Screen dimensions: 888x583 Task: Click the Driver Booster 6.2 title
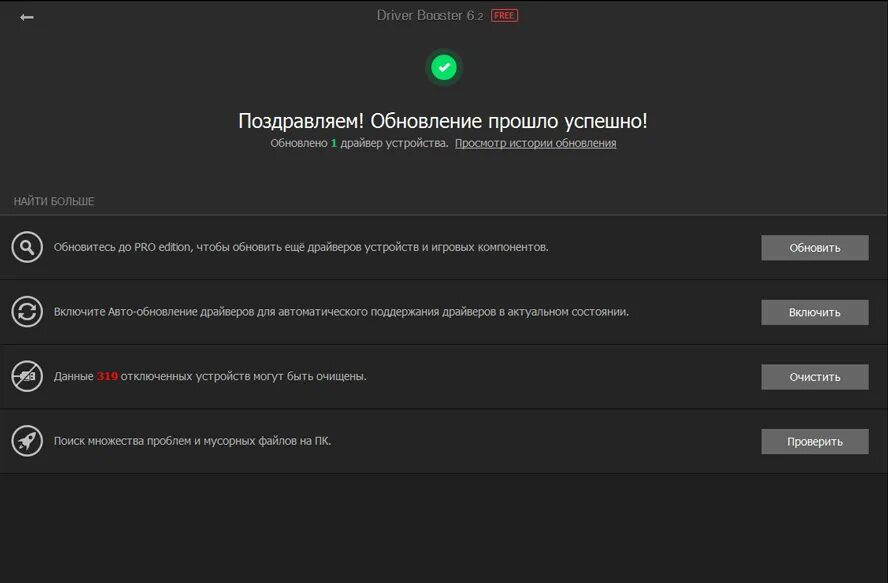point(430,15)
